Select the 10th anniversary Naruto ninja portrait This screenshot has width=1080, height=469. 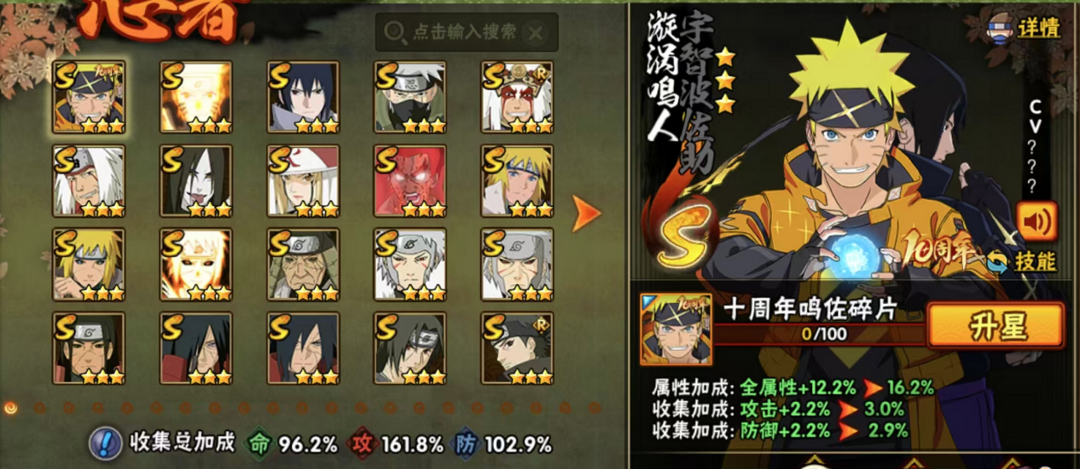pos(89,96)
